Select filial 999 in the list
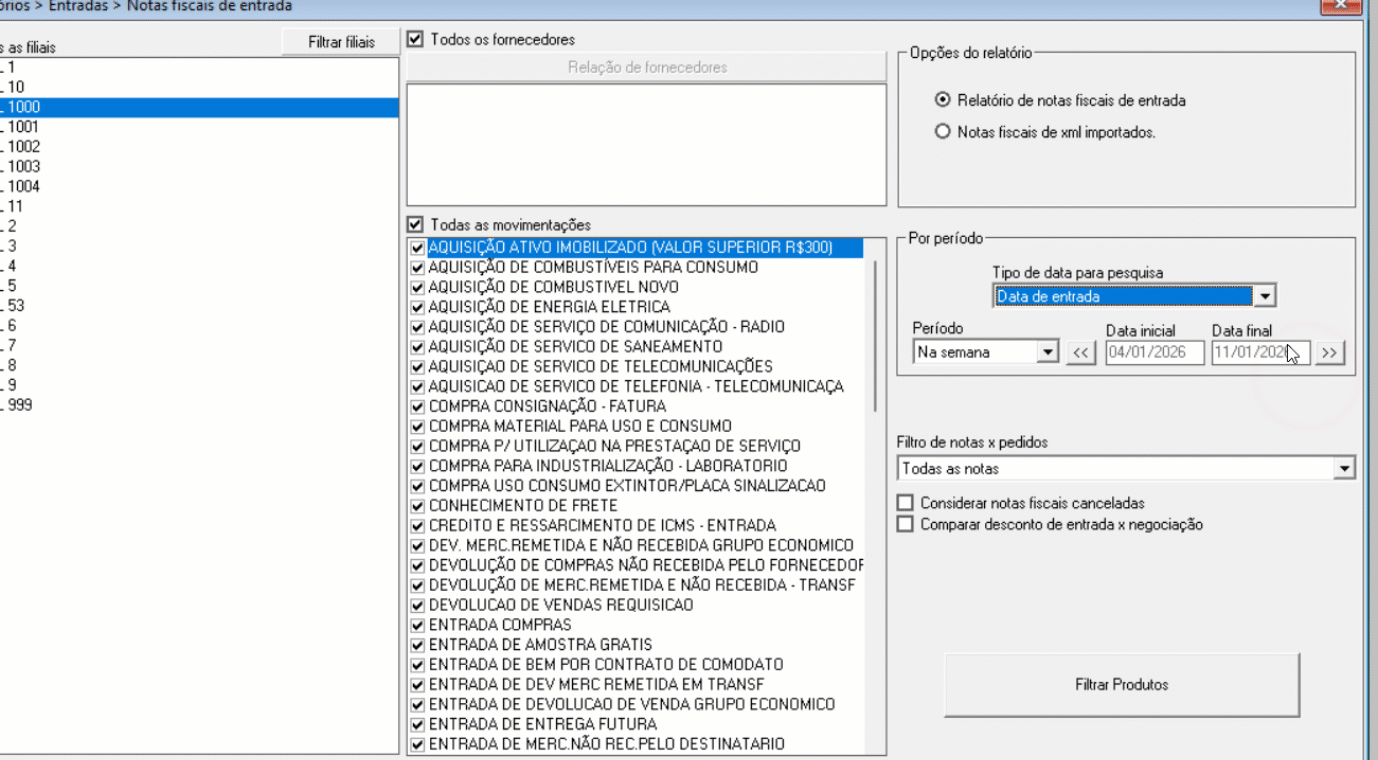 199,405
